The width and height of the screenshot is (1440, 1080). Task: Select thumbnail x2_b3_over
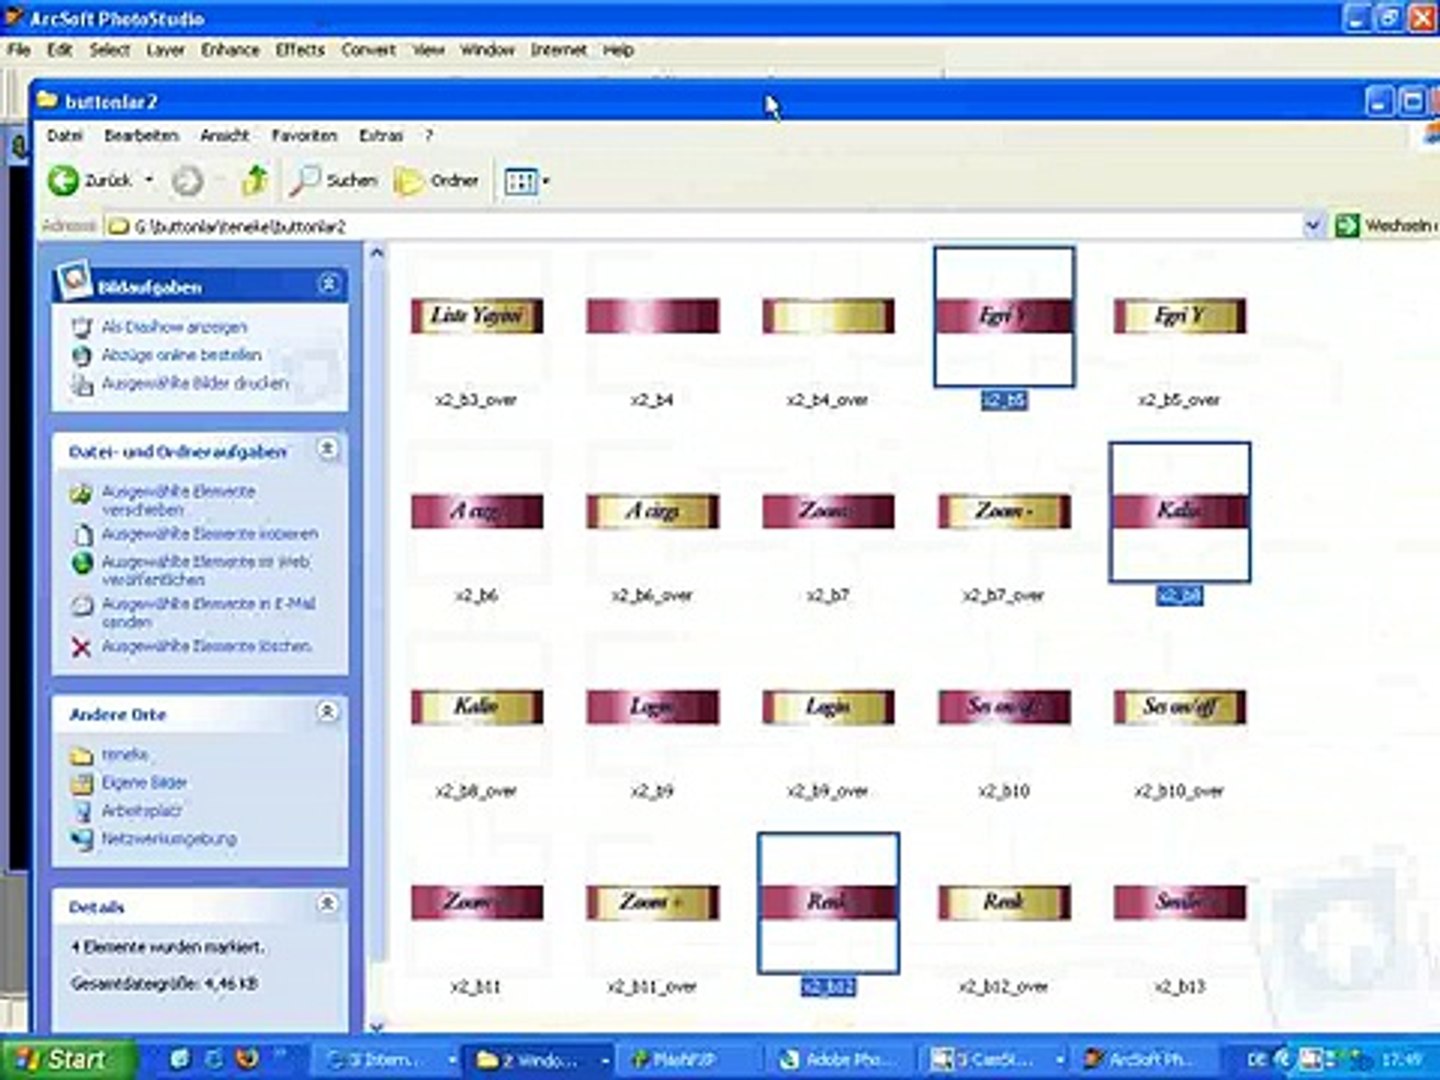477,316
